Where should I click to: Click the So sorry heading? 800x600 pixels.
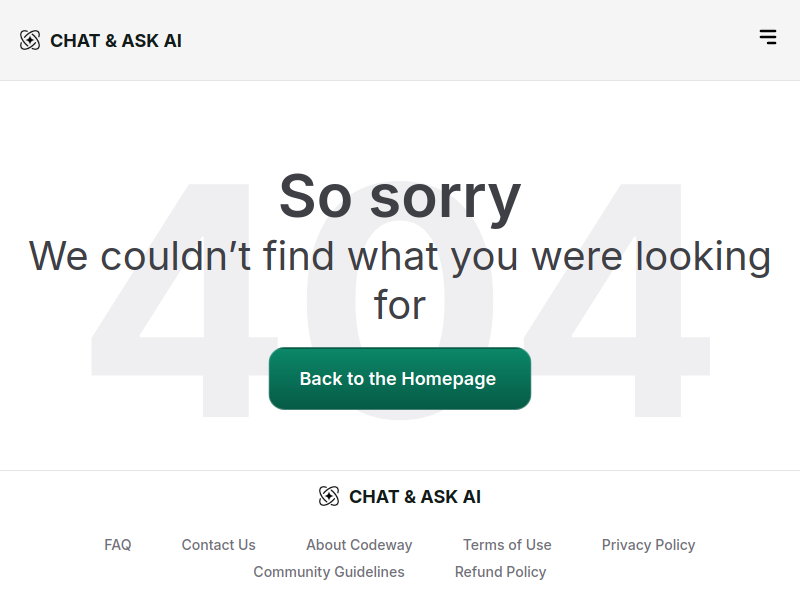click(x=400, y=197)
